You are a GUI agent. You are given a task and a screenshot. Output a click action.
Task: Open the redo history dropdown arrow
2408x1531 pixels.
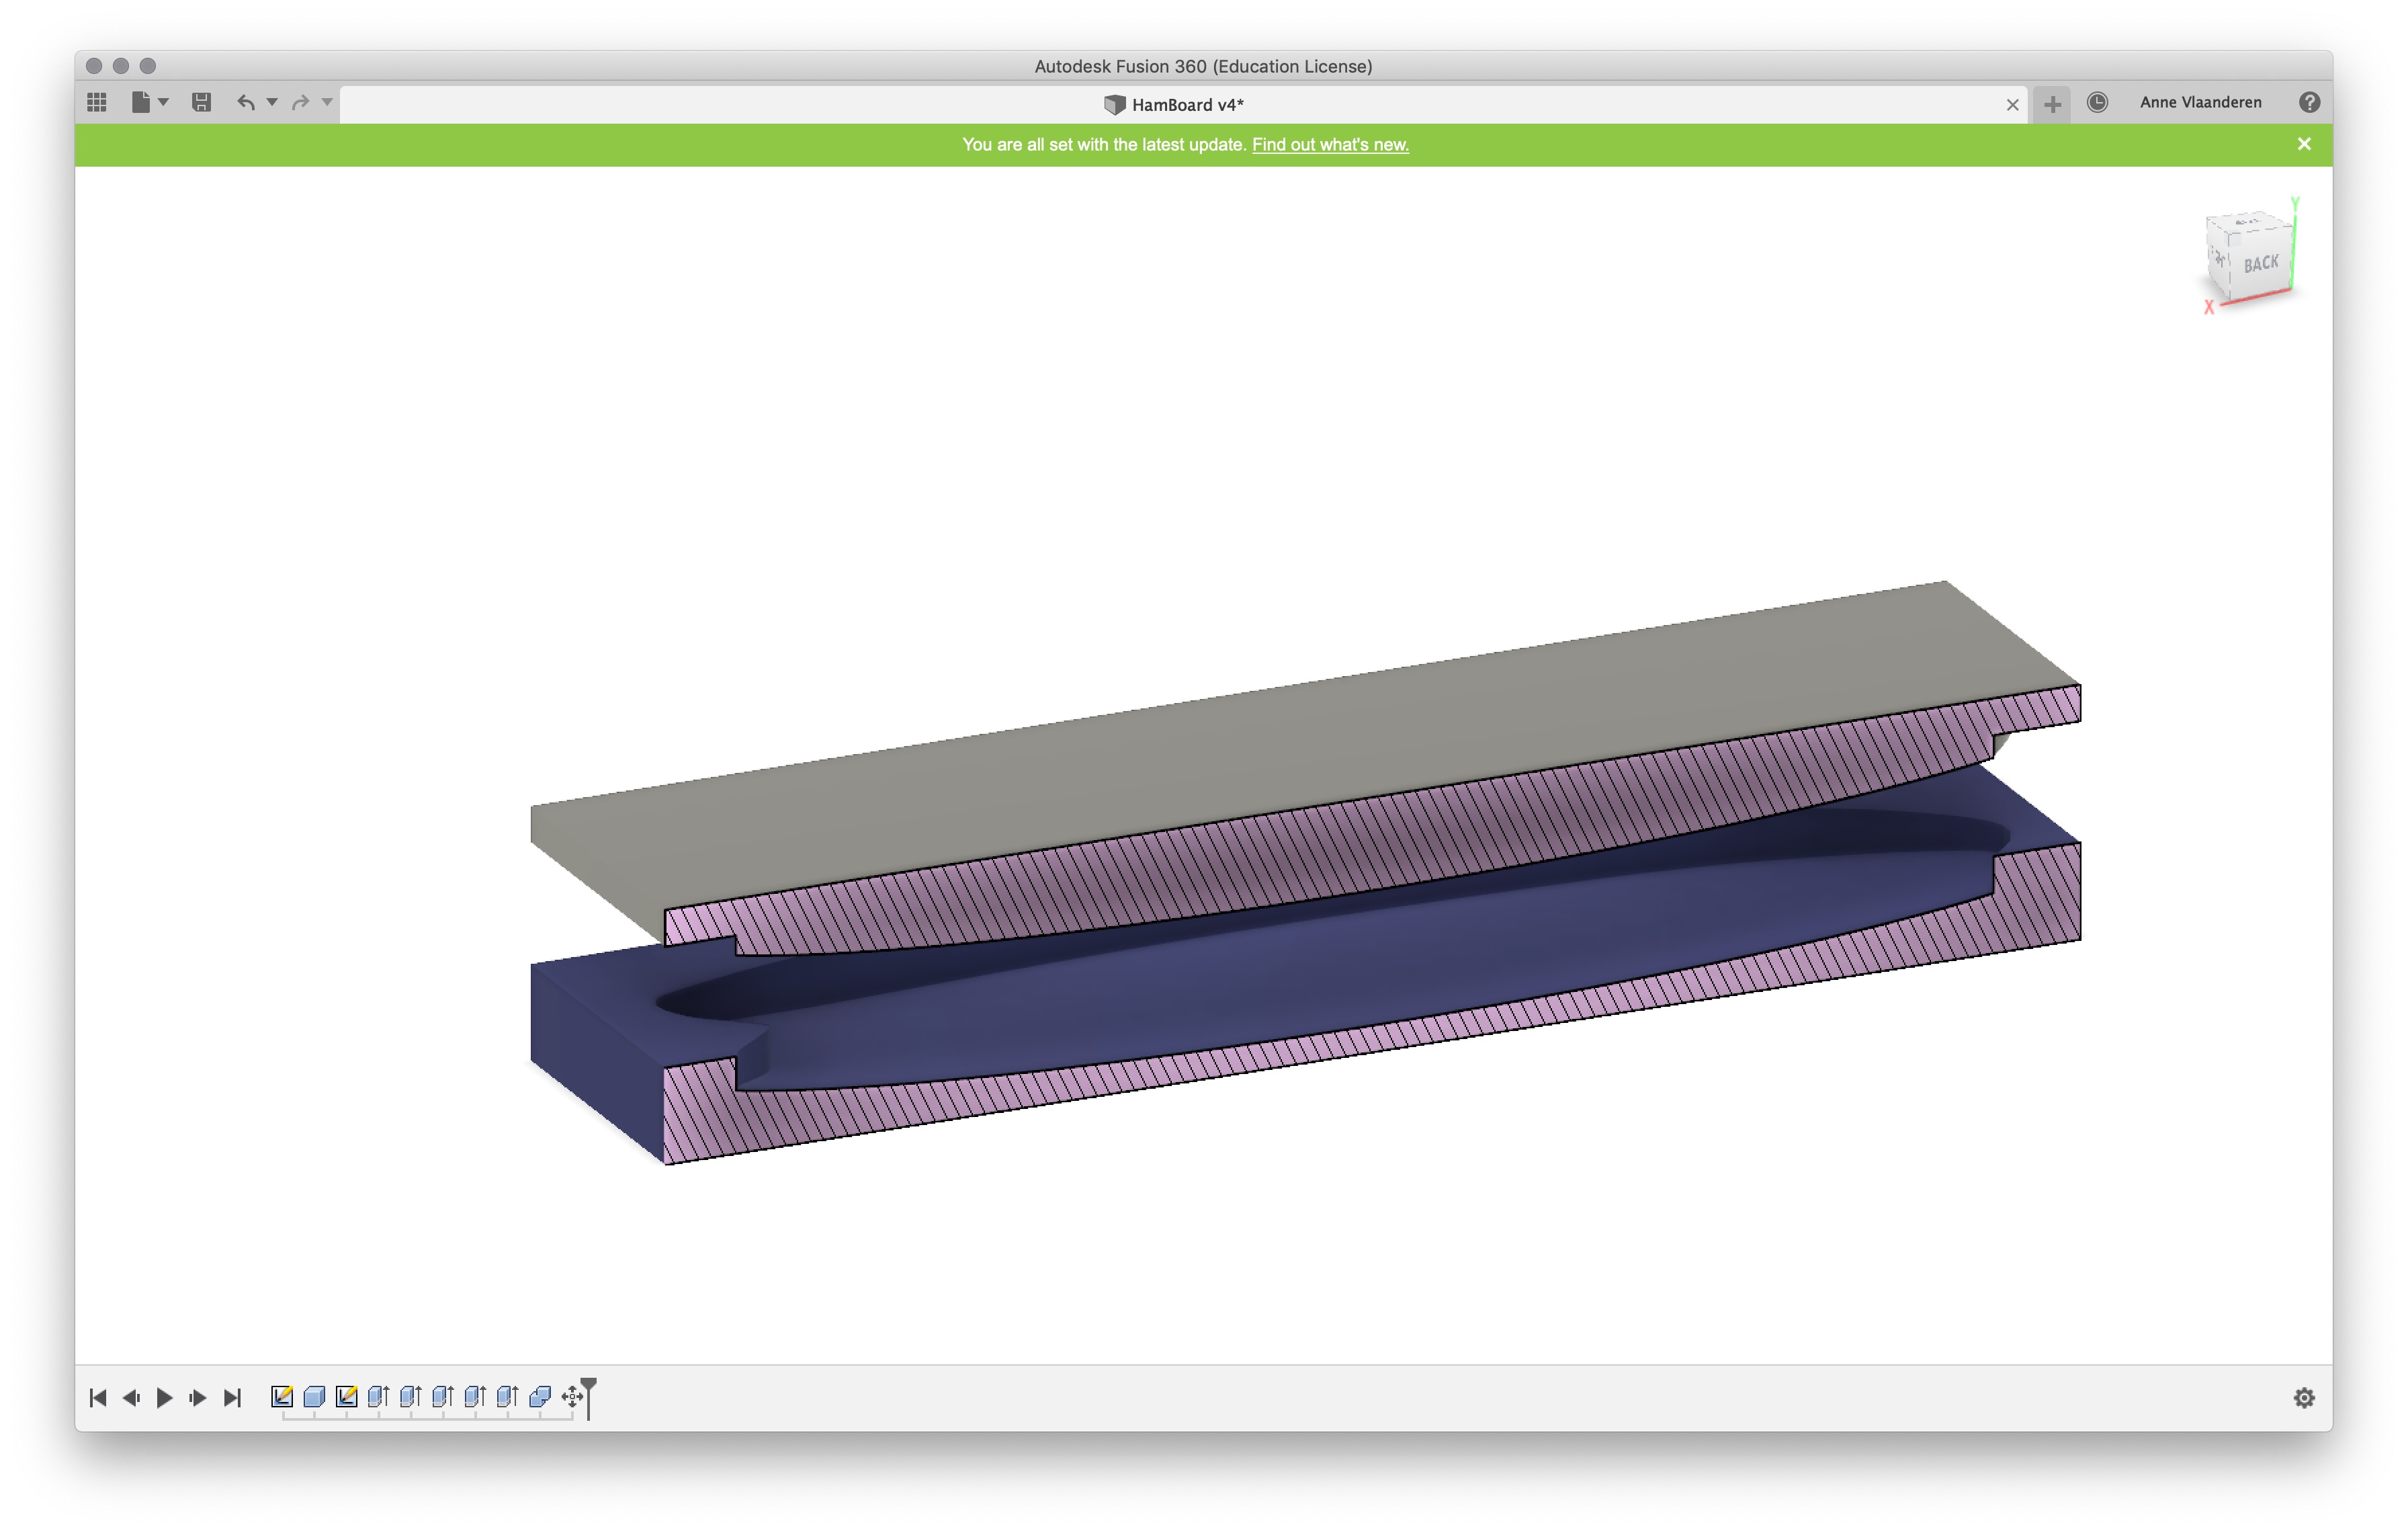[x=327, y=102]
